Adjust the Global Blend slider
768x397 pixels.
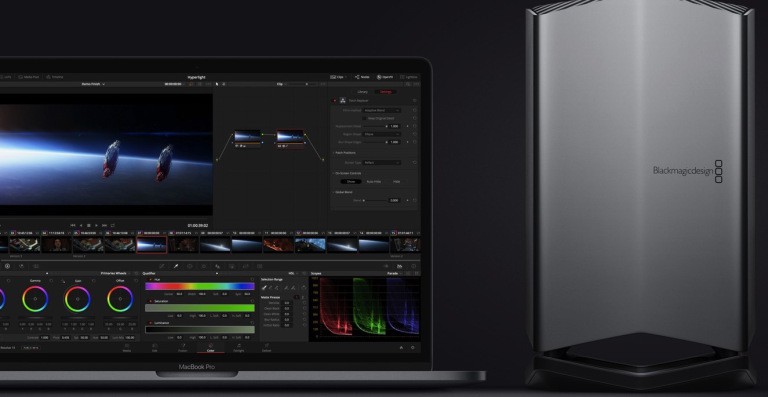tap(375, 201)
